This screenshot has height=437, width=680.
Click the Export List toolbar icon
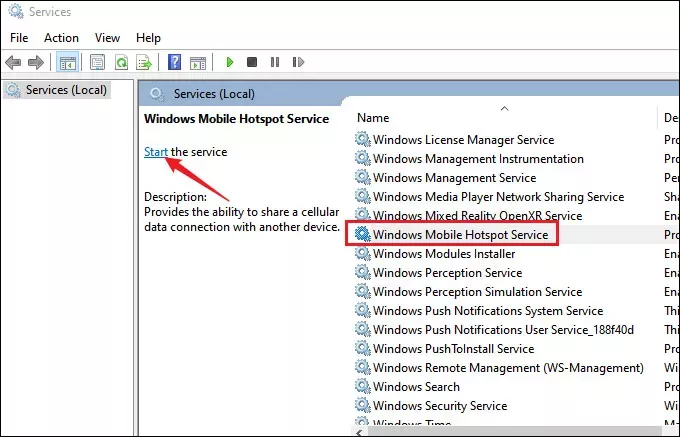(x=144, y=62)
